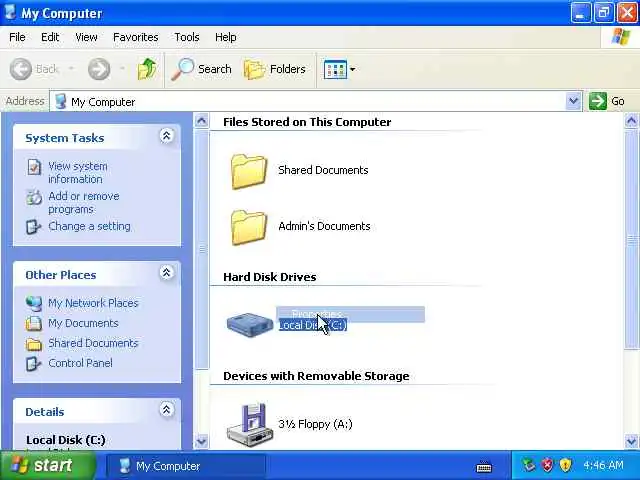This screenshot has width=640, height=480.
Task: Open the Edit menu
Action: (x=50, y=37)
